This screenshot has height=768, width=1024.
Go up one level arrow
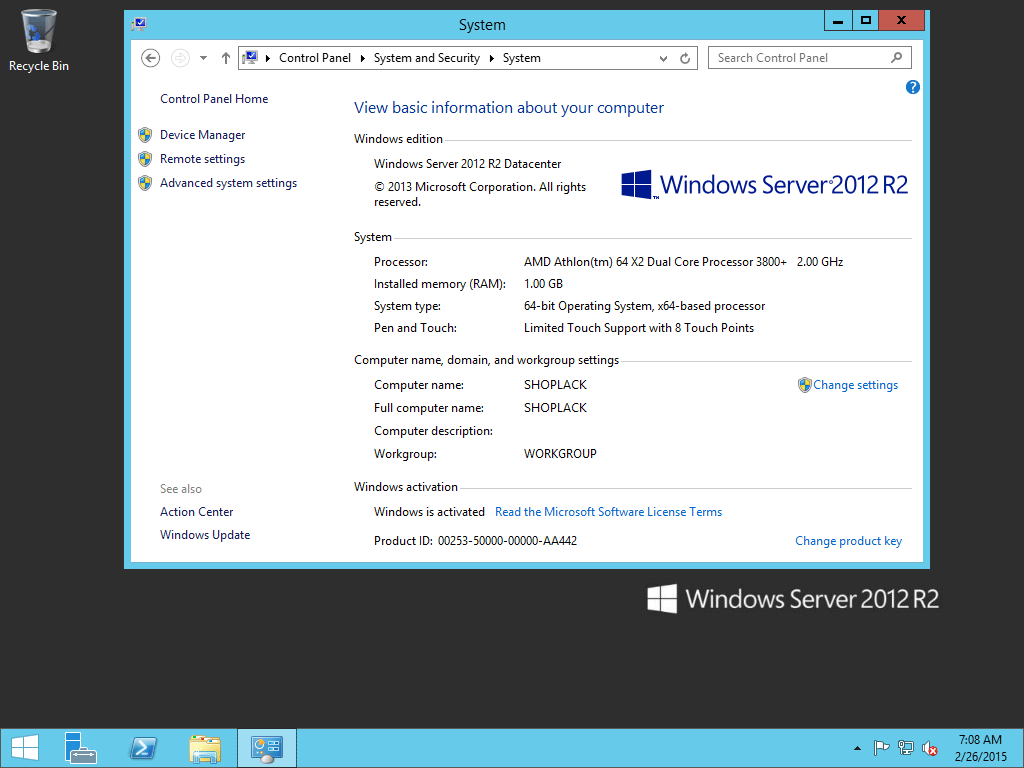coord(225,58)
